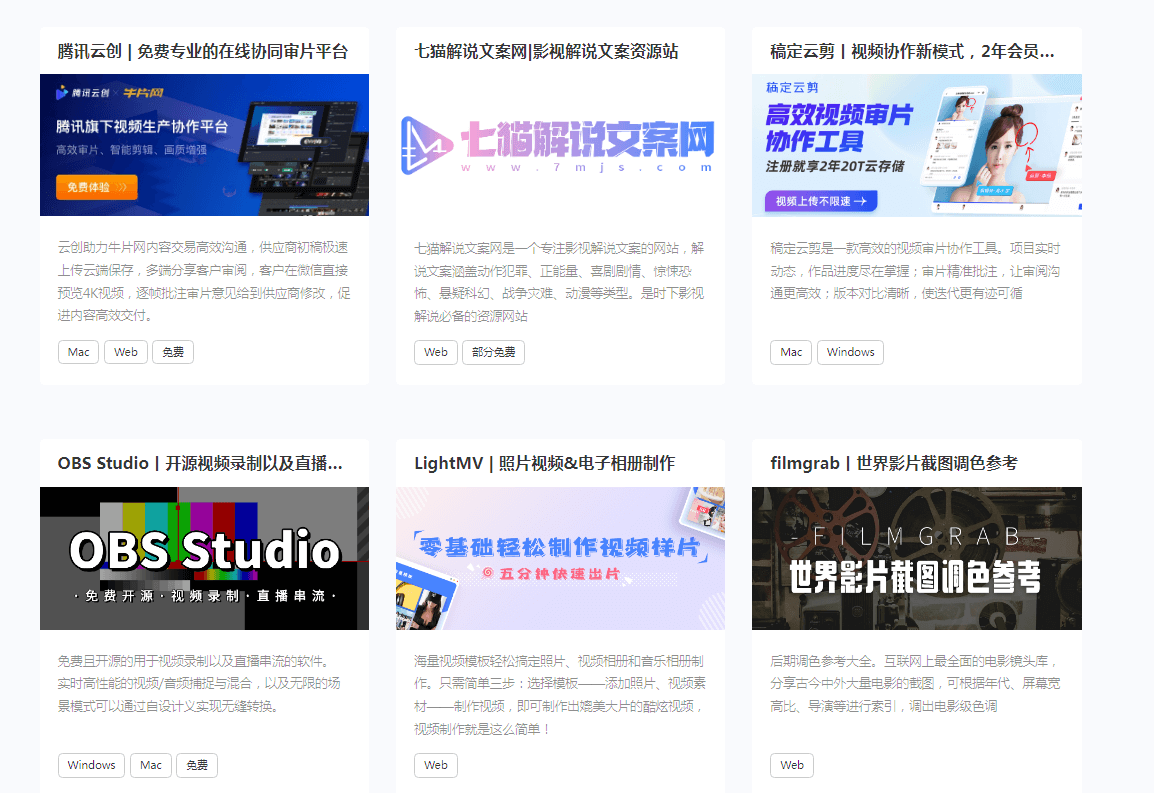1154x793 pixels.
Task: Click the Web tag on 七猫解说文案网 card
Action: (x=435, y=352)
